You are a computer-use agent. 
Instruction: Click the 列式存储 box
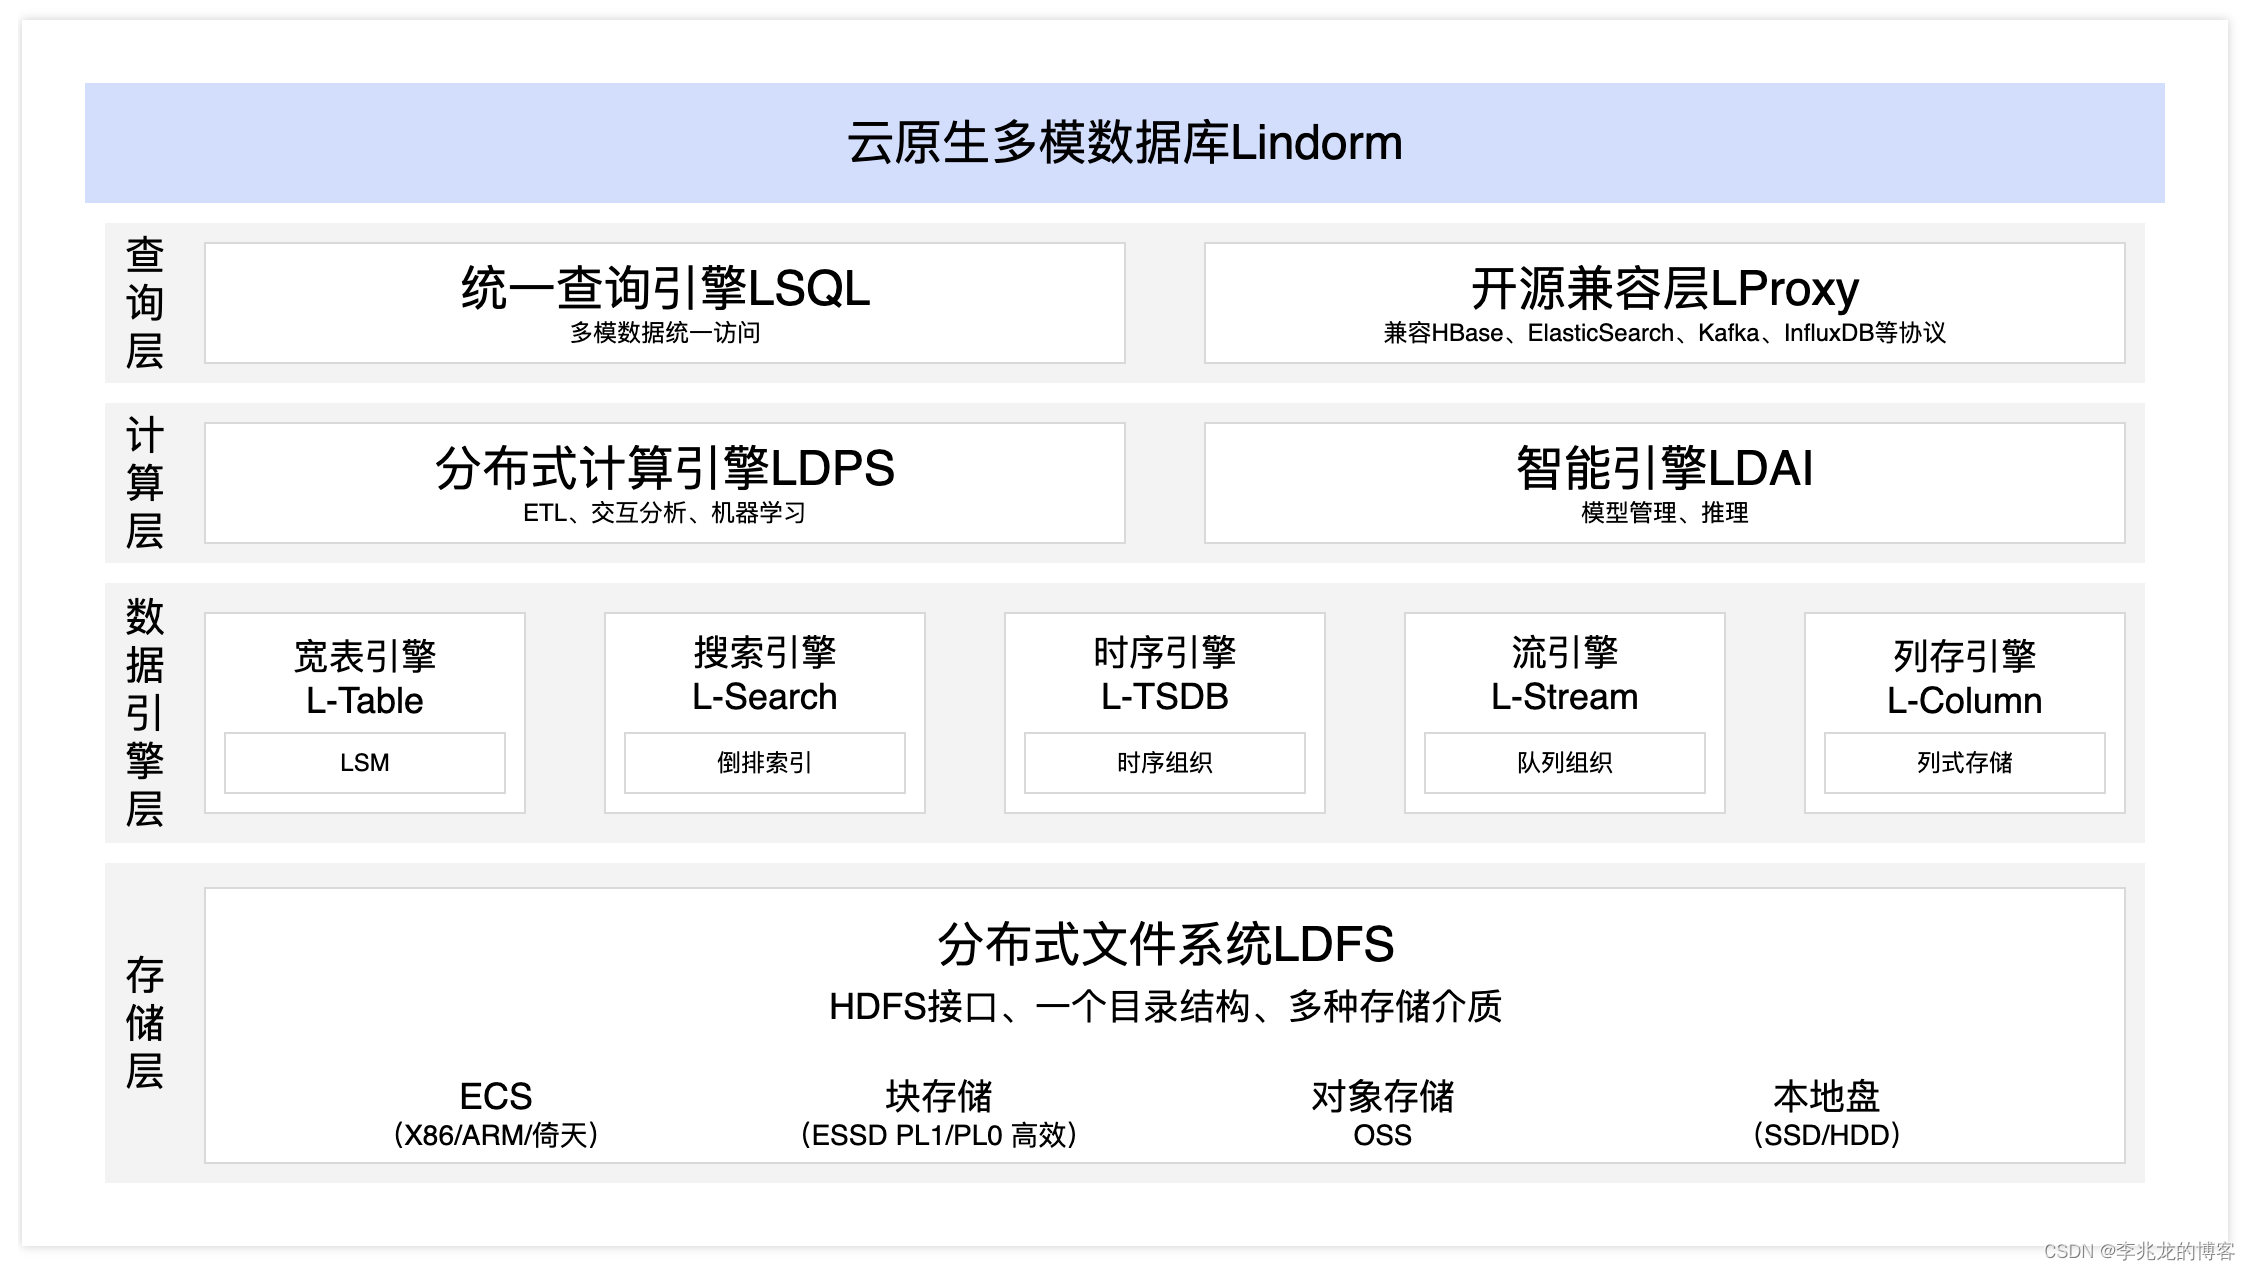1965,763
